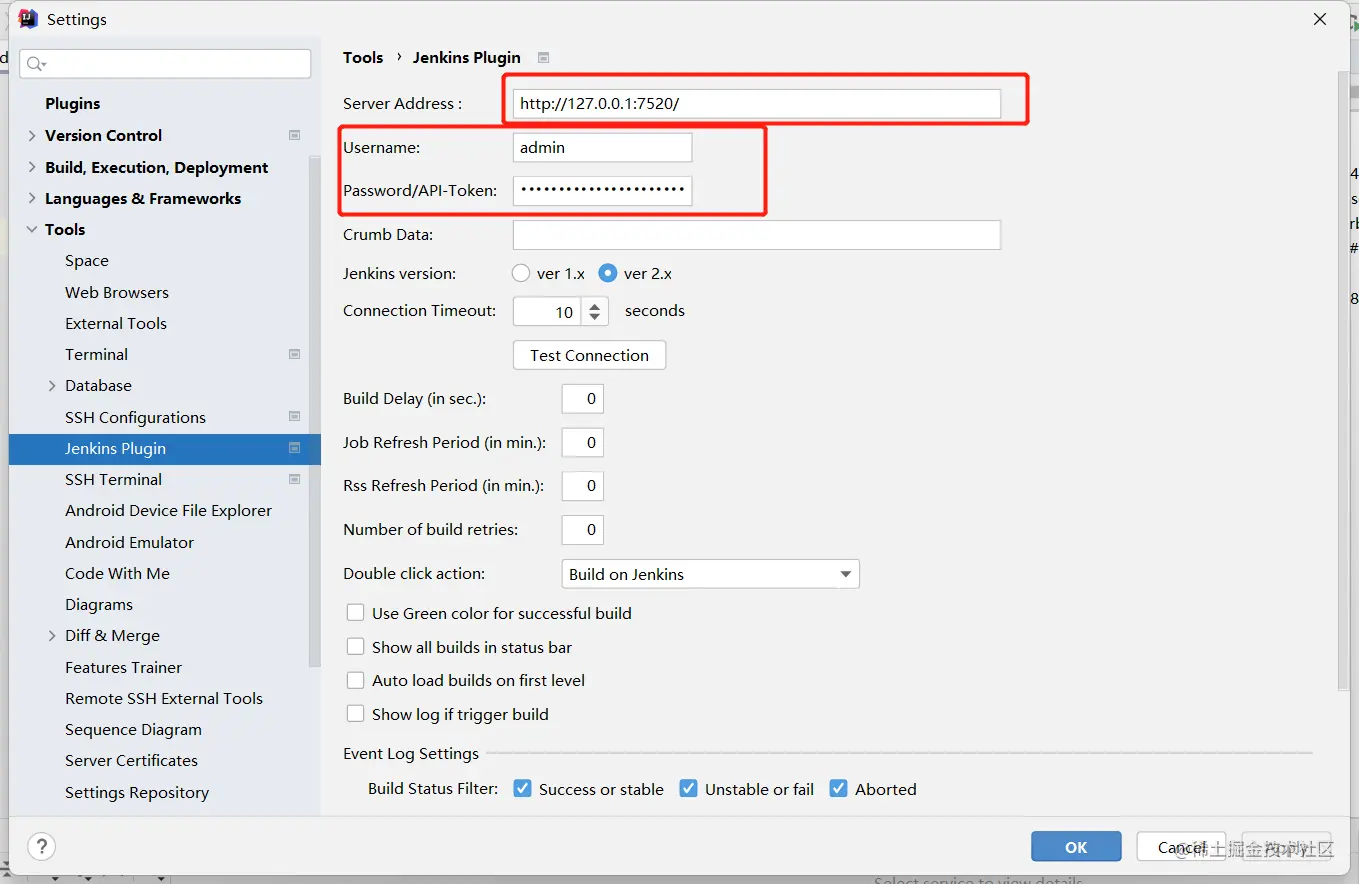Viewport: 1359px width, 884px height.
Task: Select Server Certificates in the Tools list
Action: [131, 760]
